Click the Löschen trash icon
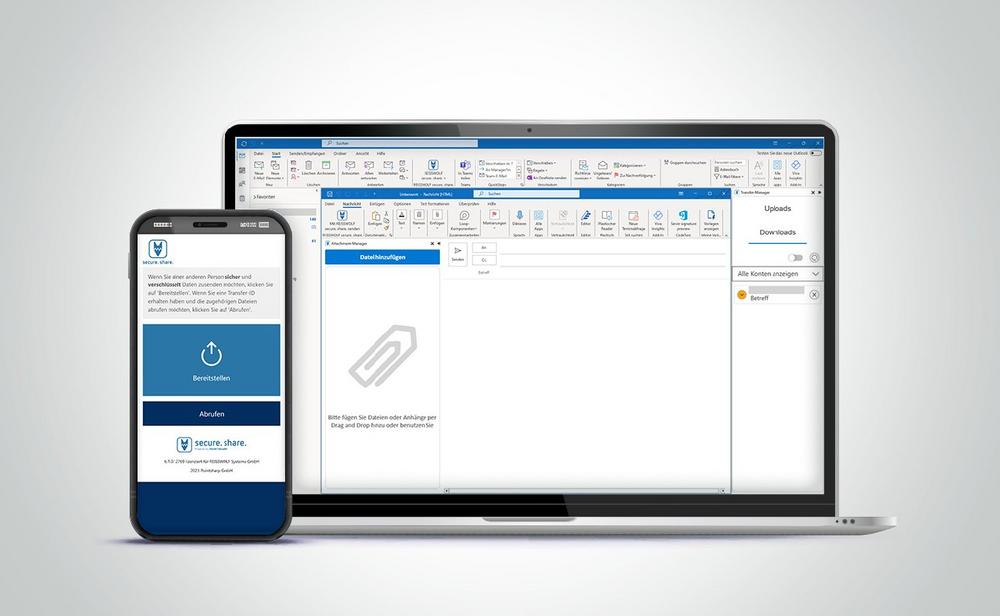 coord(309,166)
